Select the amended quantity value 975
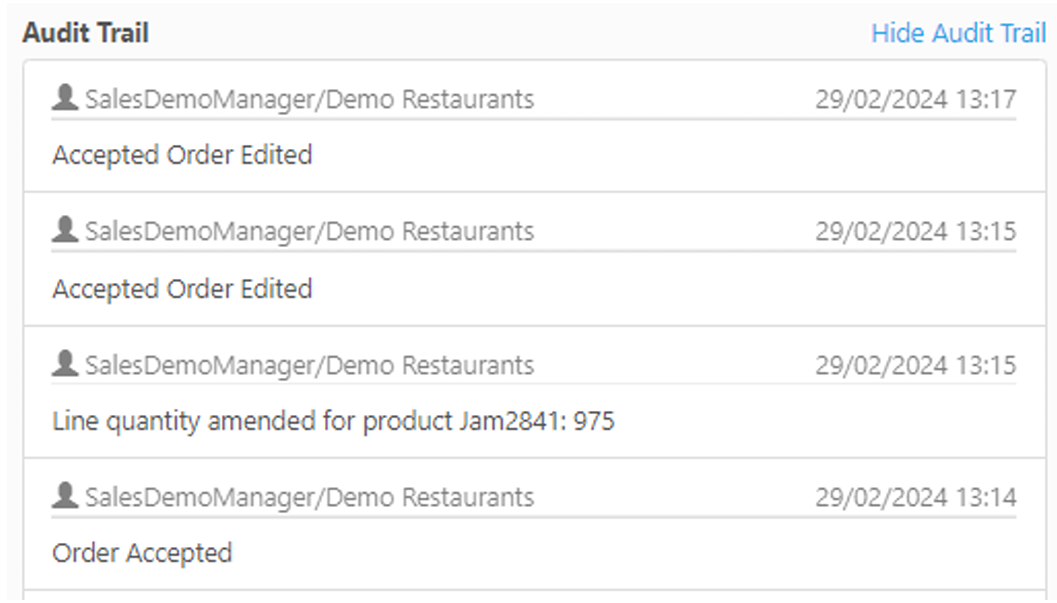 pos(594,421)
